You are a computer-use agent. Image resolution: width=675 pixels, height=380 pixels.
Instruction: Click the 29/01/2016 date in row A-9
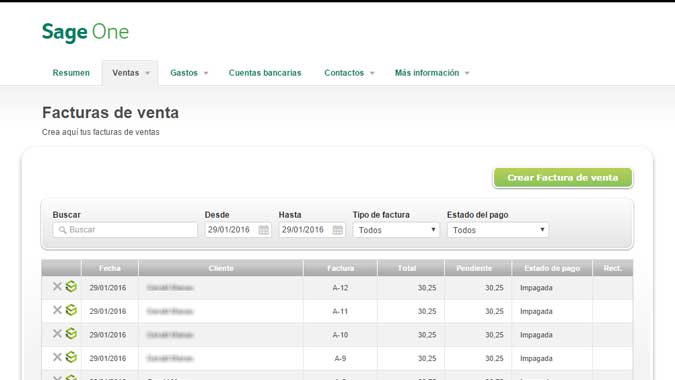point(108,358)
